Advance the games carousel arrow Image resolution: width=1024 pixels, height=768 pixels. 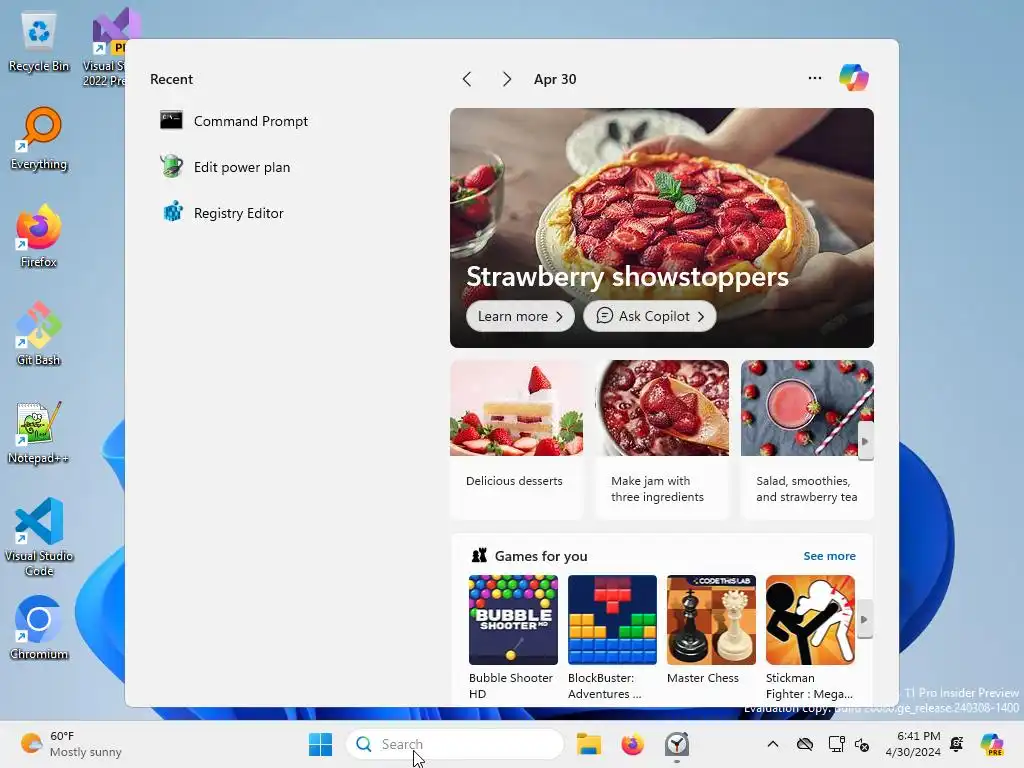click(865, 619)
